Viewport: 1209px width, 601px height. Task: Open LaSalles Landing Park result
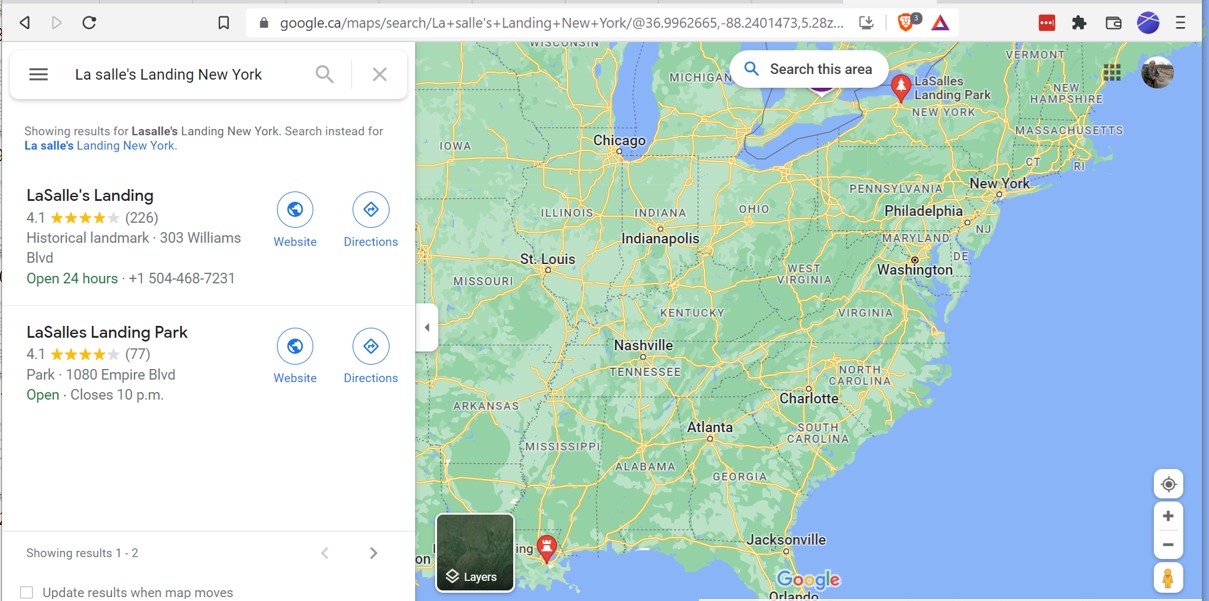pos(107,332)
